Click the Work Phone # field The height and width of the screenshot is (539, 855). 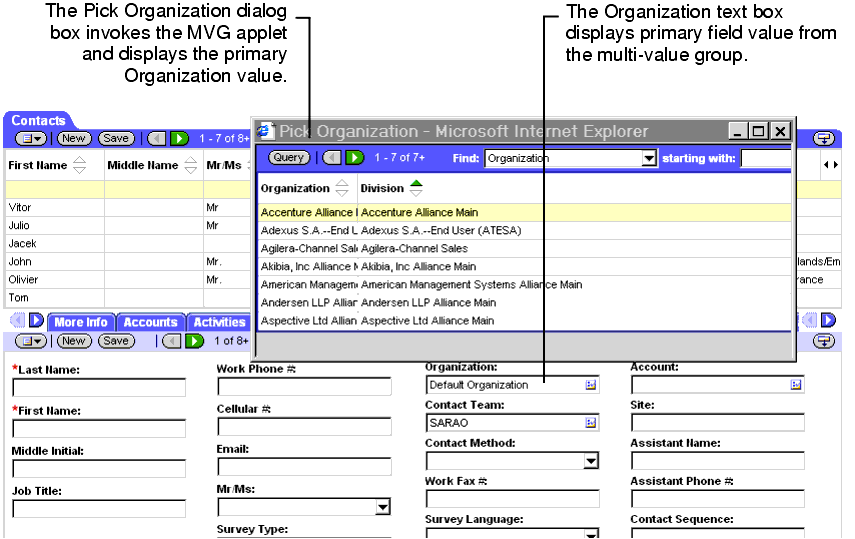click(x=304, y=386)
